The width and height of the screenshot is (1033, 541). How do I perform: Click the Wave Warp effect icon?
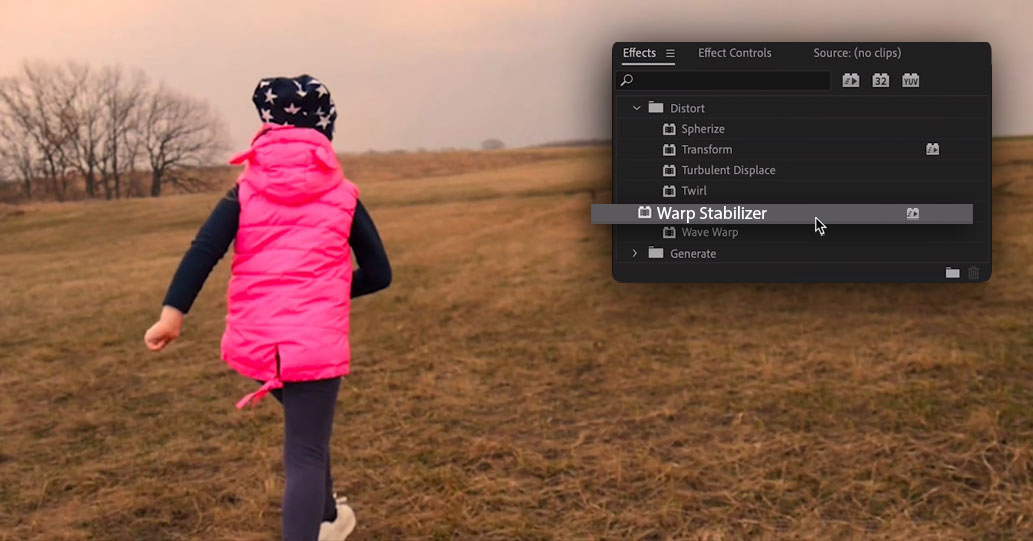[x=669, y=233]
